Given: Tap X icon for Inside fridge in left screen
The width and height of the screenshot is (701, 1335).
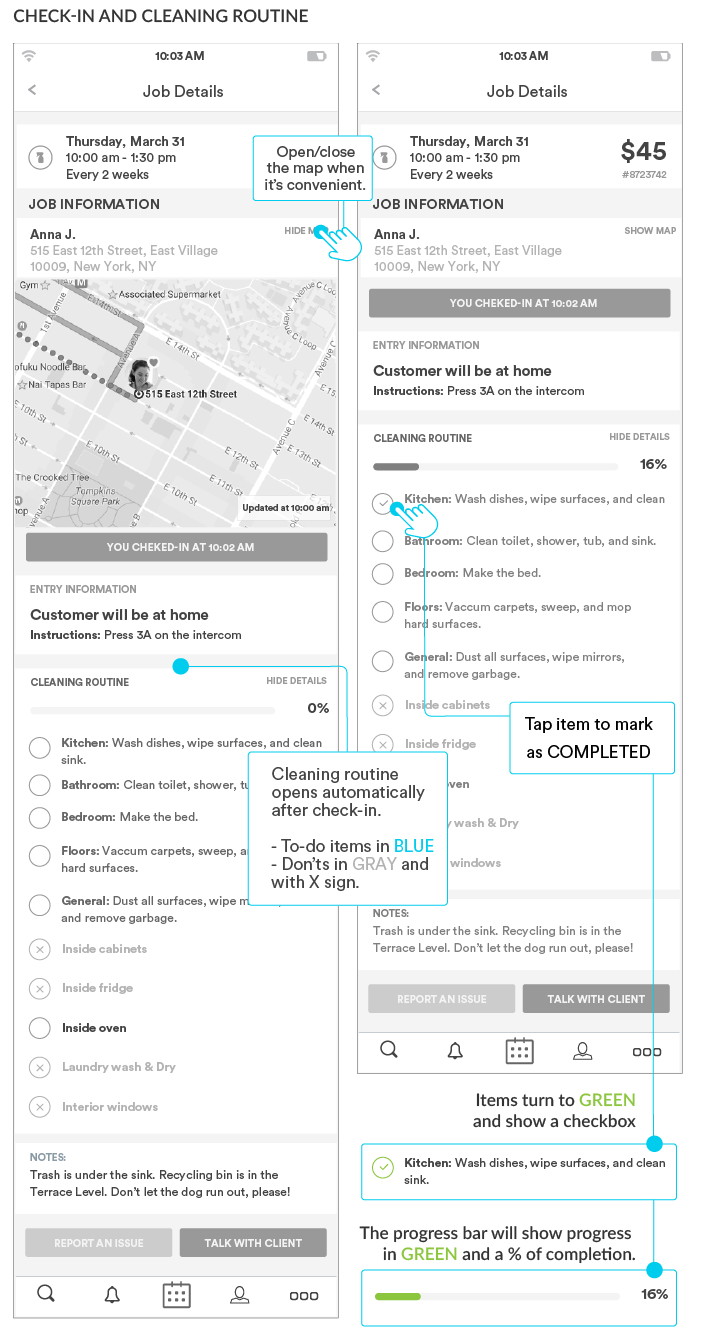Looking at the screenshot, I should tap(39, 988).
